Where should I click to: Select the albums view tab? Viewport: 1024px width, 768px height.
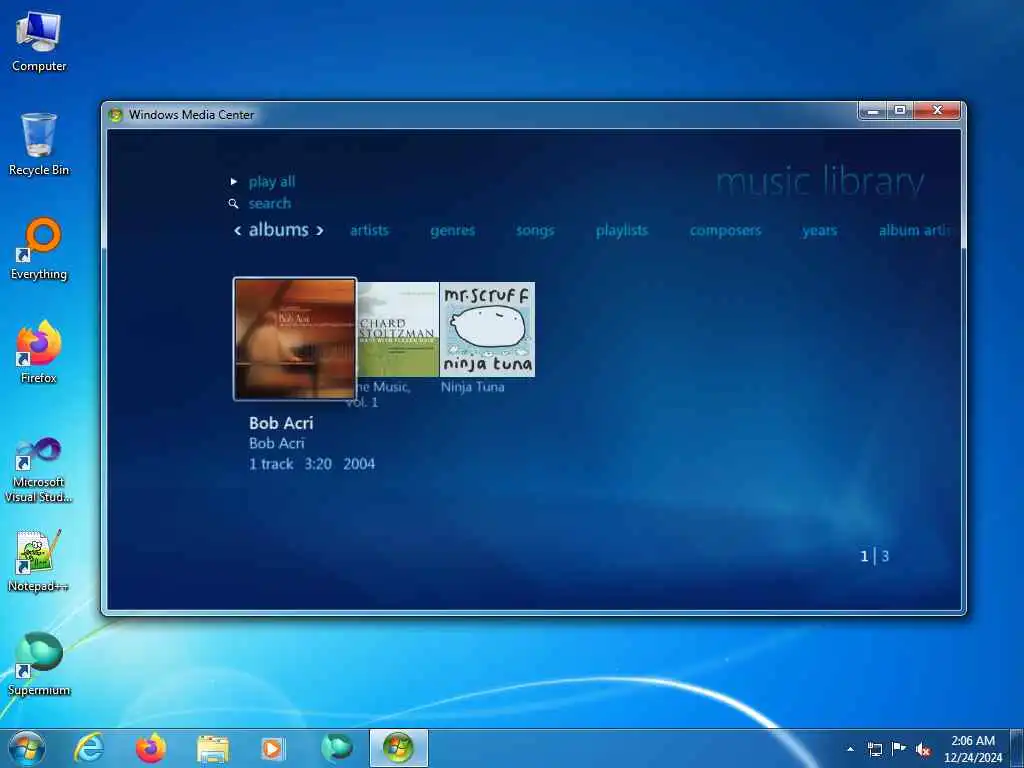click(x=278, y=229)
